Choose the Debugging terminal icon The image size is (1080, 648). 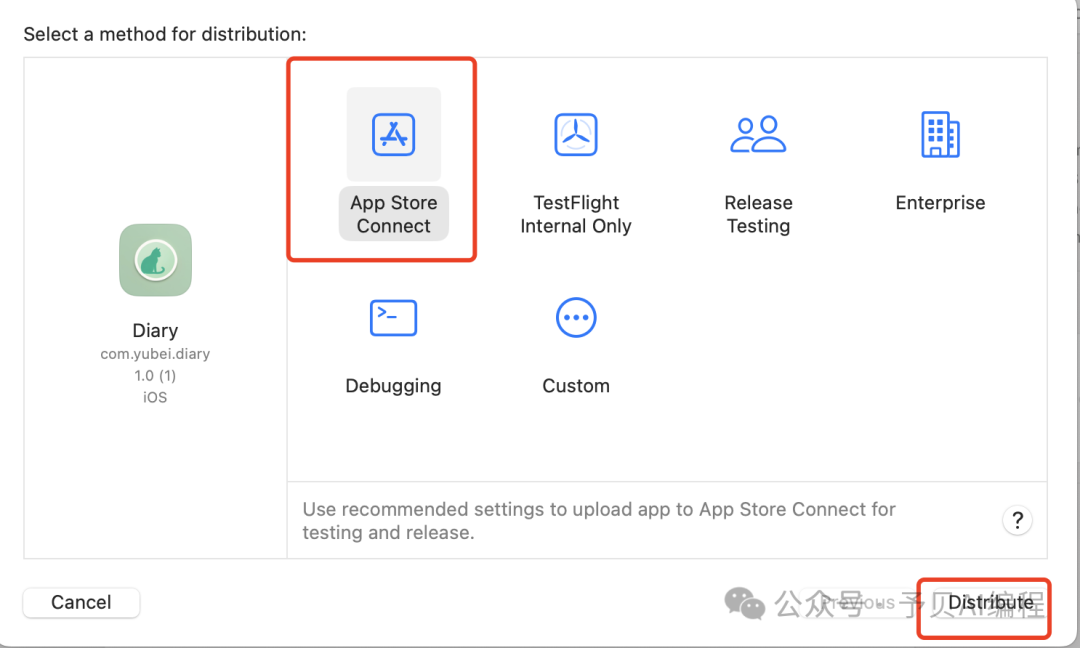coord(393,318)
